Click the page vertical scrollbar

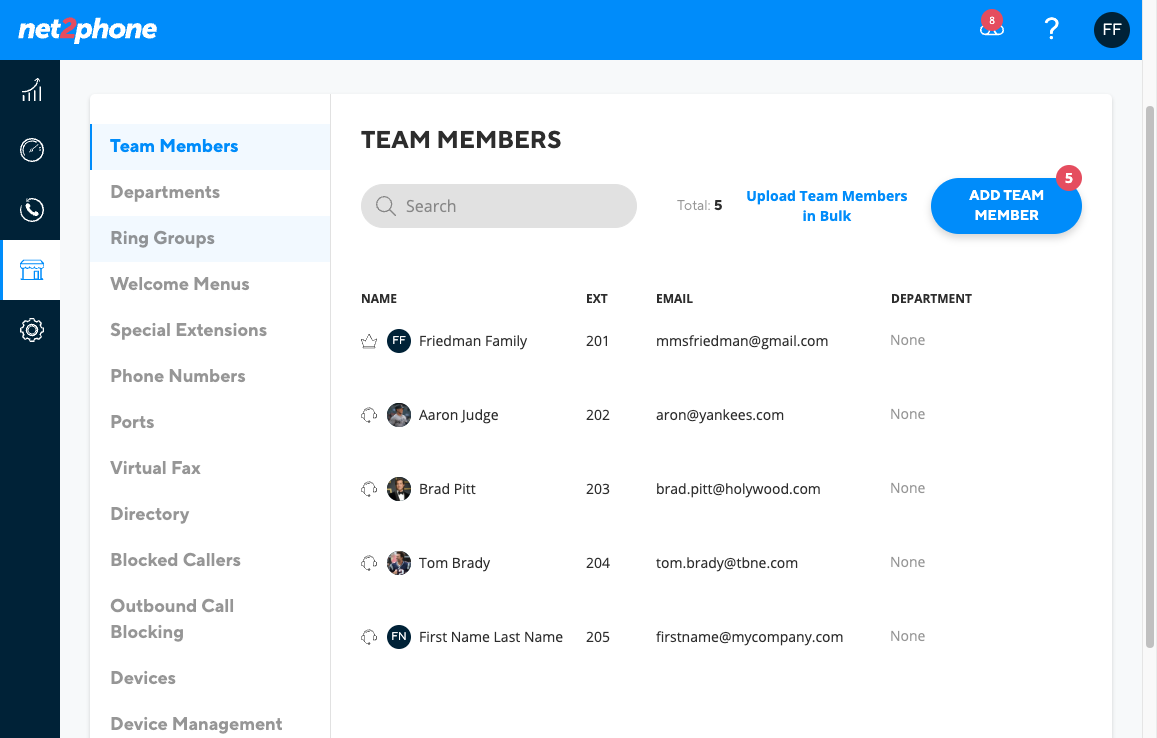coord(1150,376)
